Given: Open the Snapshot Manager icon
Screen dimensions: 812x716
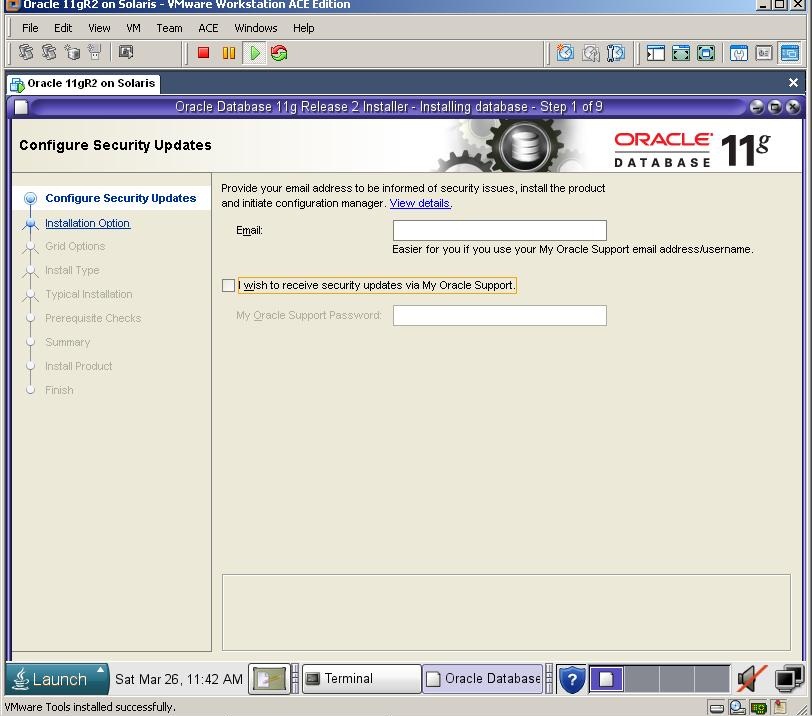Looking at the screenshot, I should click(x=615, y=53).
